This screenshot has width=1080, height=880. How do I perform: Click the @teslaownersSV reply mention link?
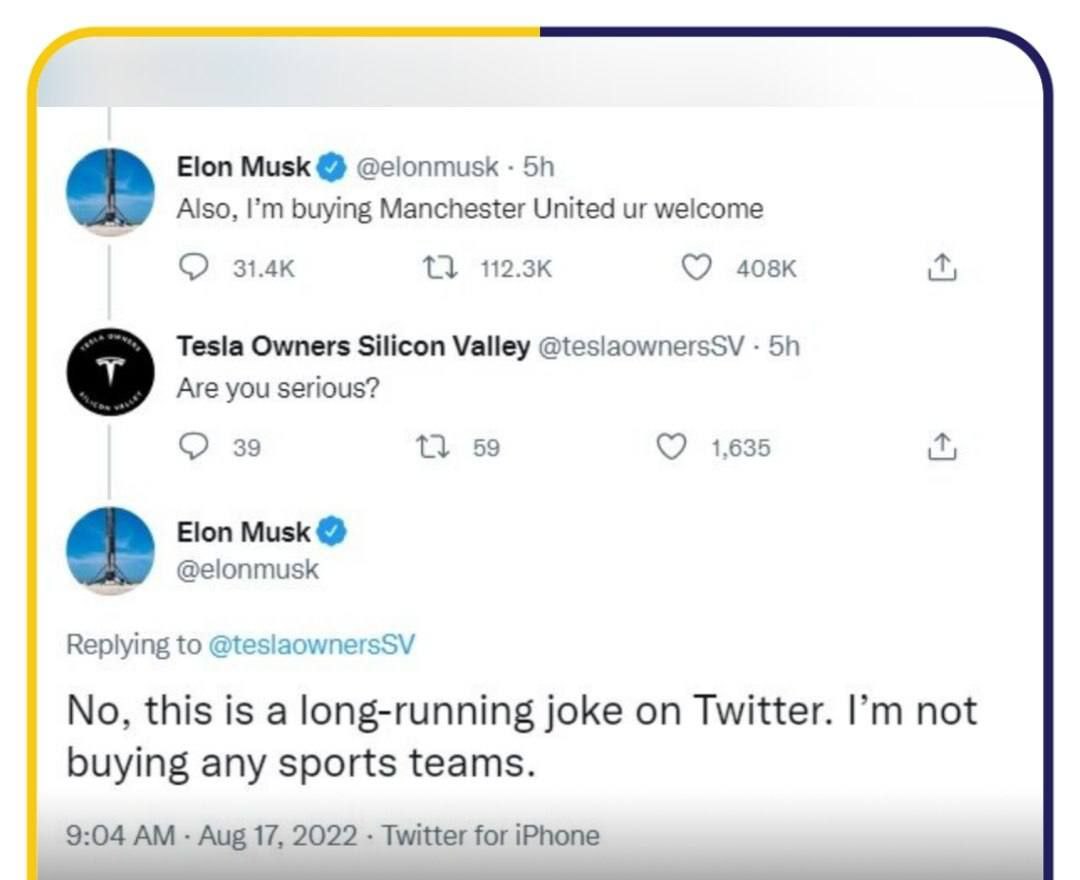[310, 645]
